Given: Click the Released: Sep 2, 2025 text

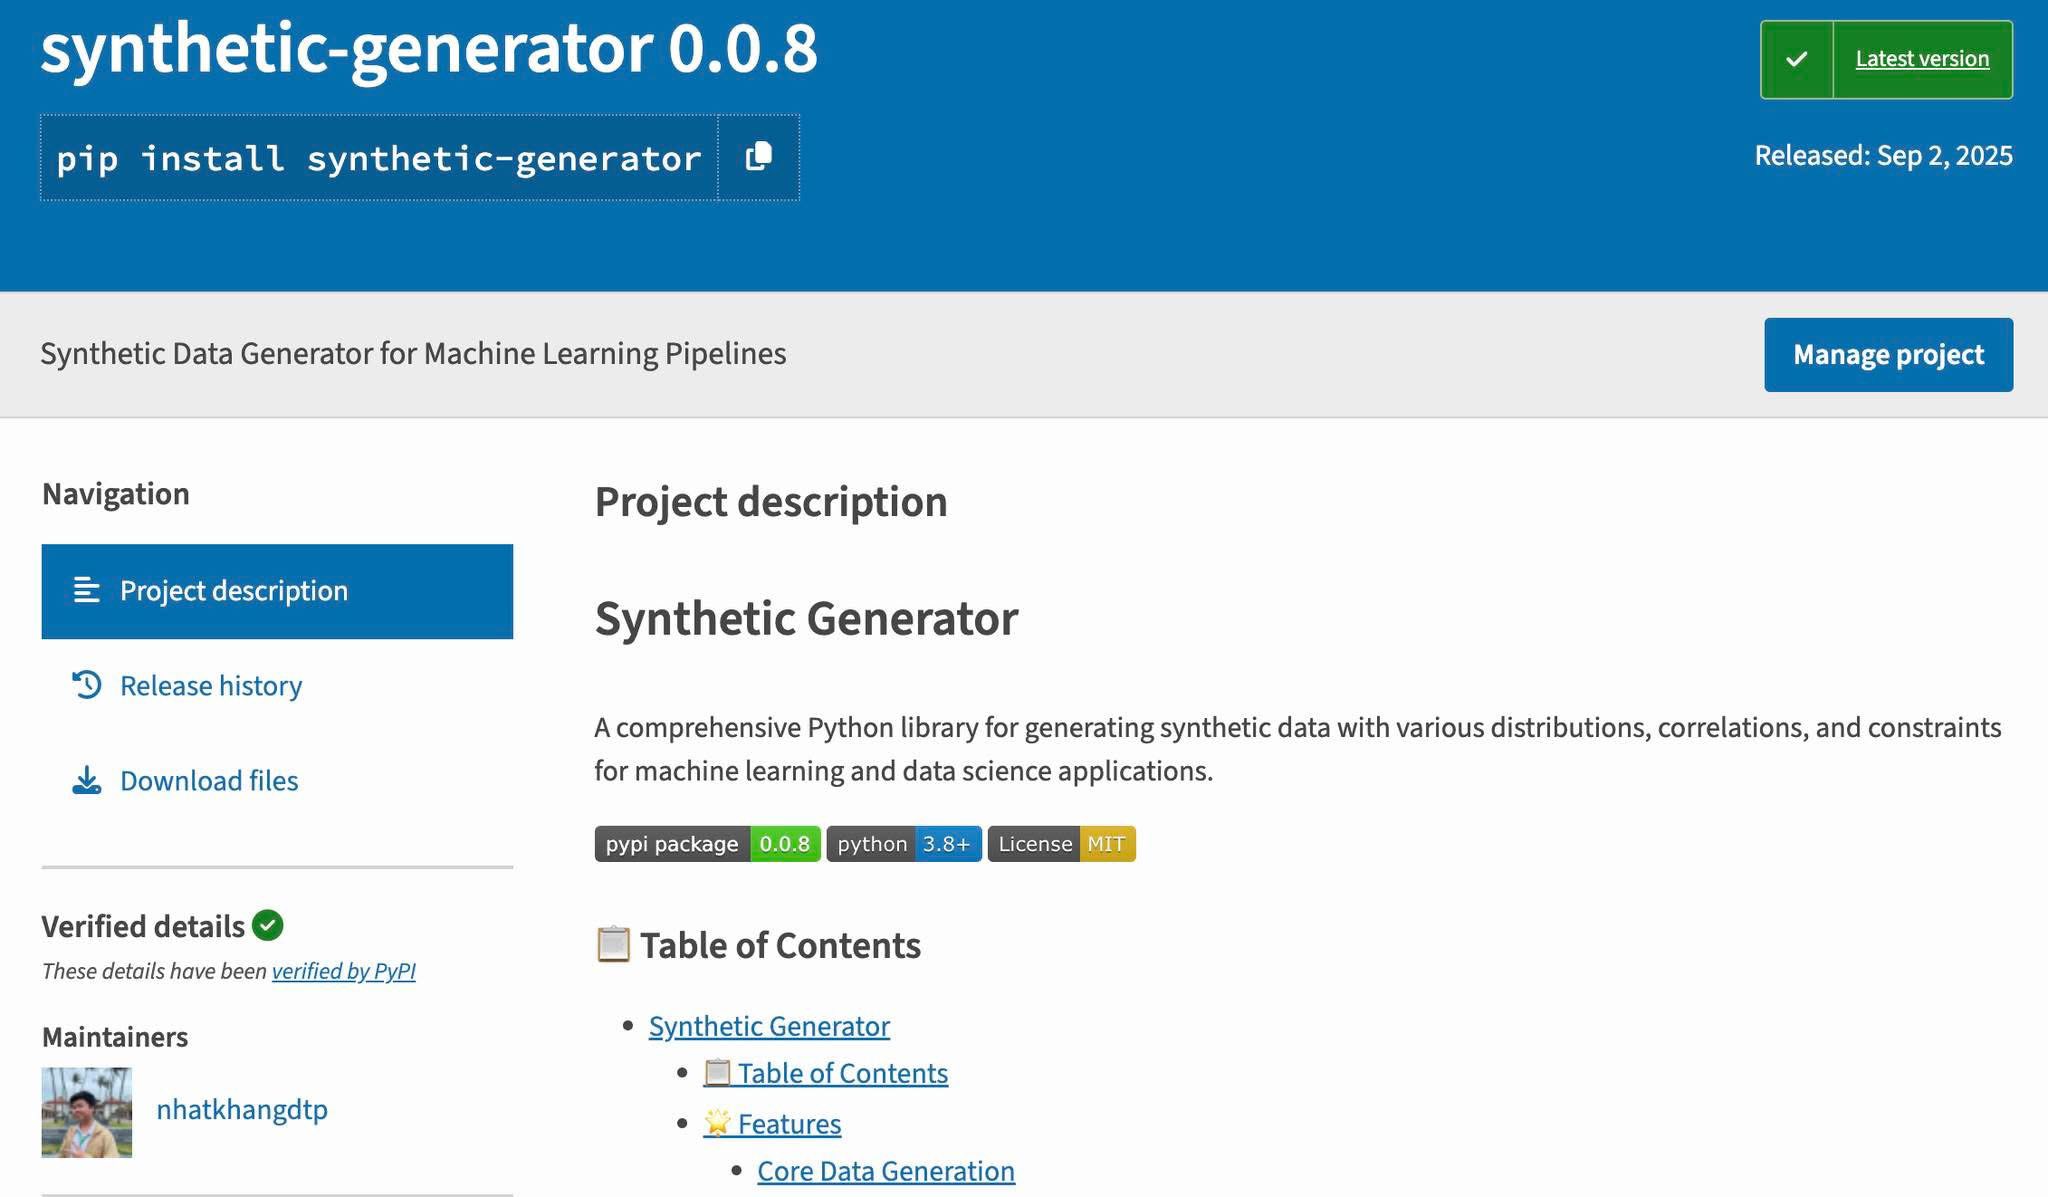Looking at the screenshot, I should (1883, 156).
